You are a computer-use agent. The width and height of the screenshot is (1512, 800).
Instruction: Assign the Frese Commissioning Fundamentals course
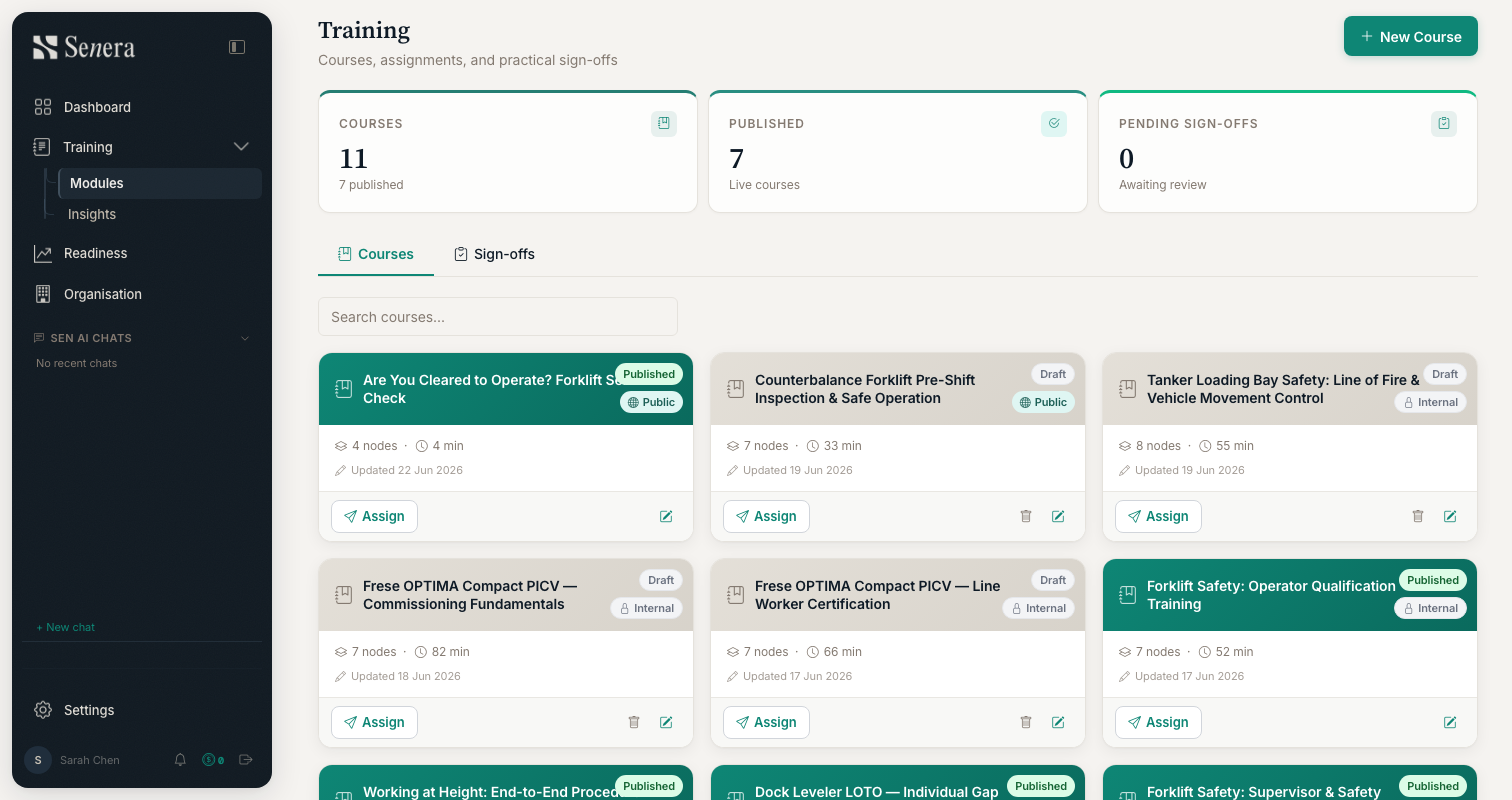pos(374,722)
